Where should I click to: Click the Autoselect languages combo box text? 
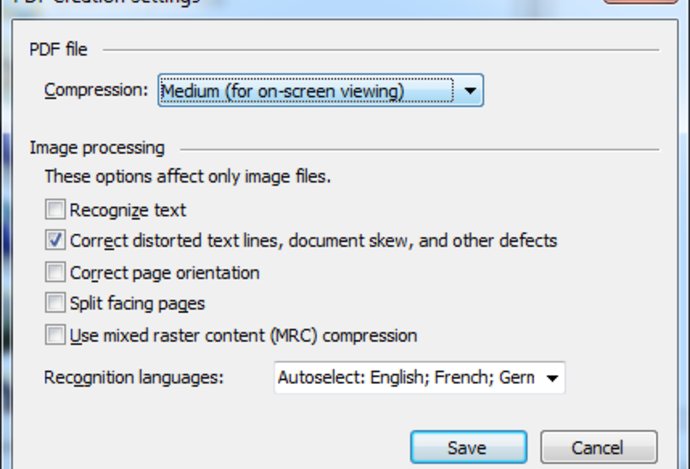point(405,378)
